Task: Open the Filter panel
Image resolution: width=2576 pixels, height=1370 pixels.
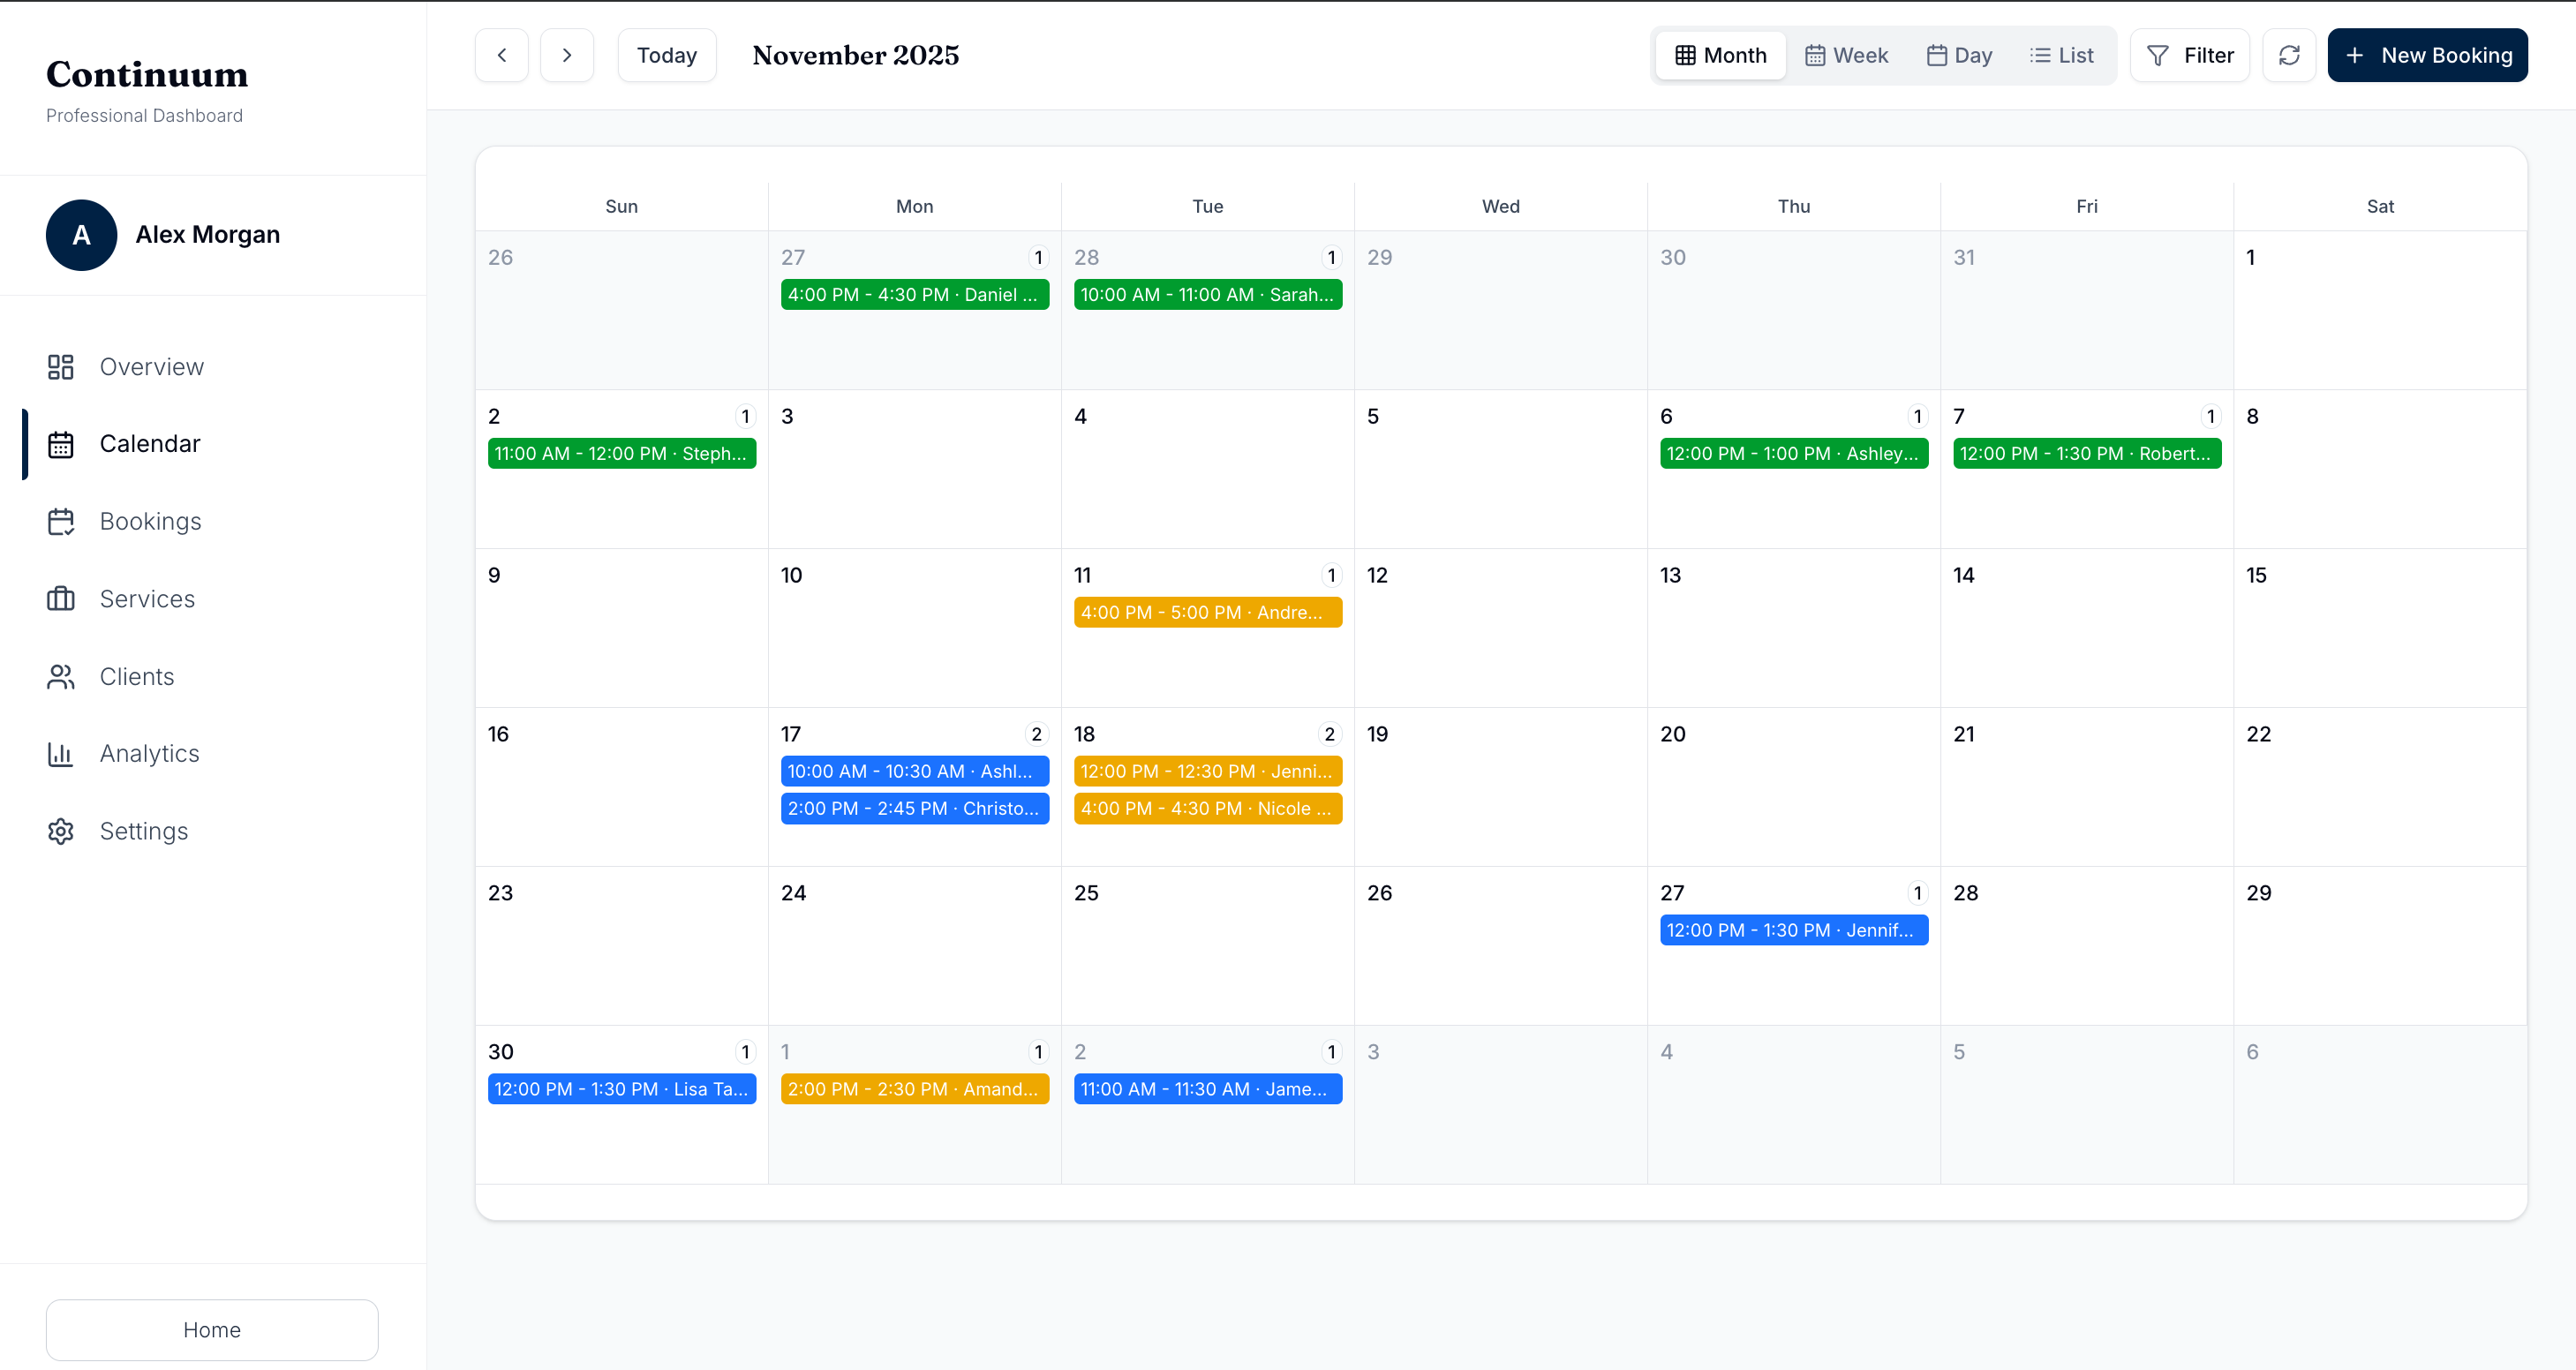Action: [x=2190, y=55]
